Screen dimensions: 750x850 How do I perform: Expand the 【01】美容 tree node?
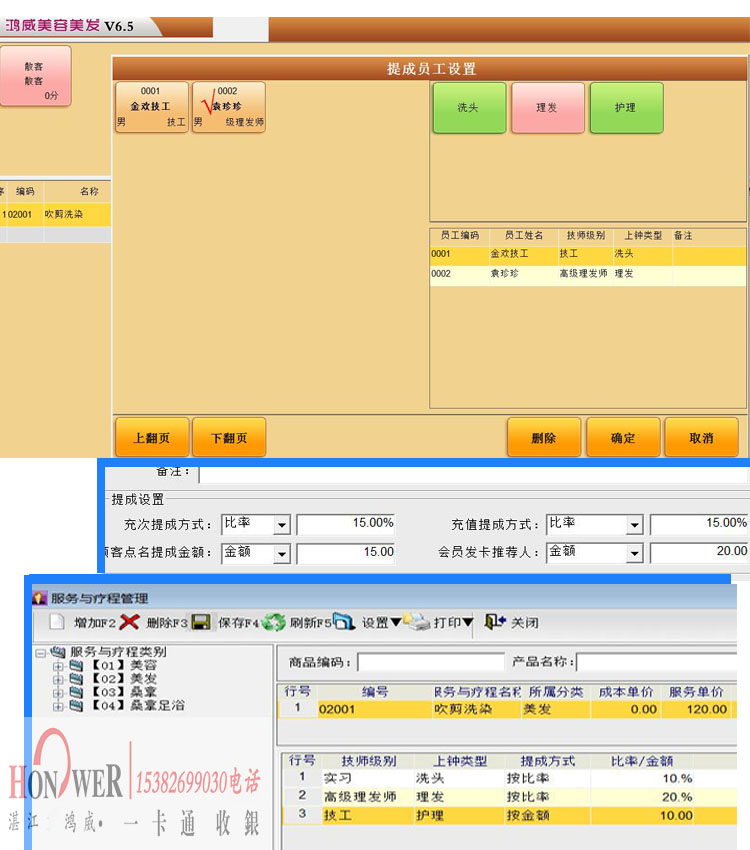[58, 666]
